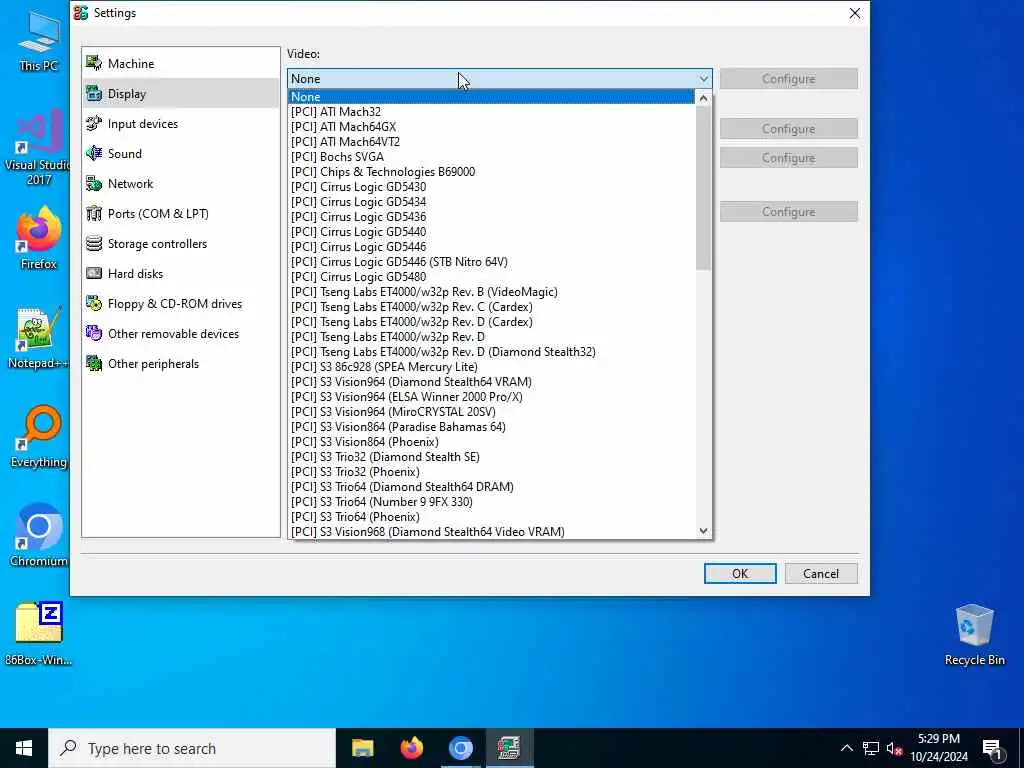Click the Display category icon

tap(94, 93)
